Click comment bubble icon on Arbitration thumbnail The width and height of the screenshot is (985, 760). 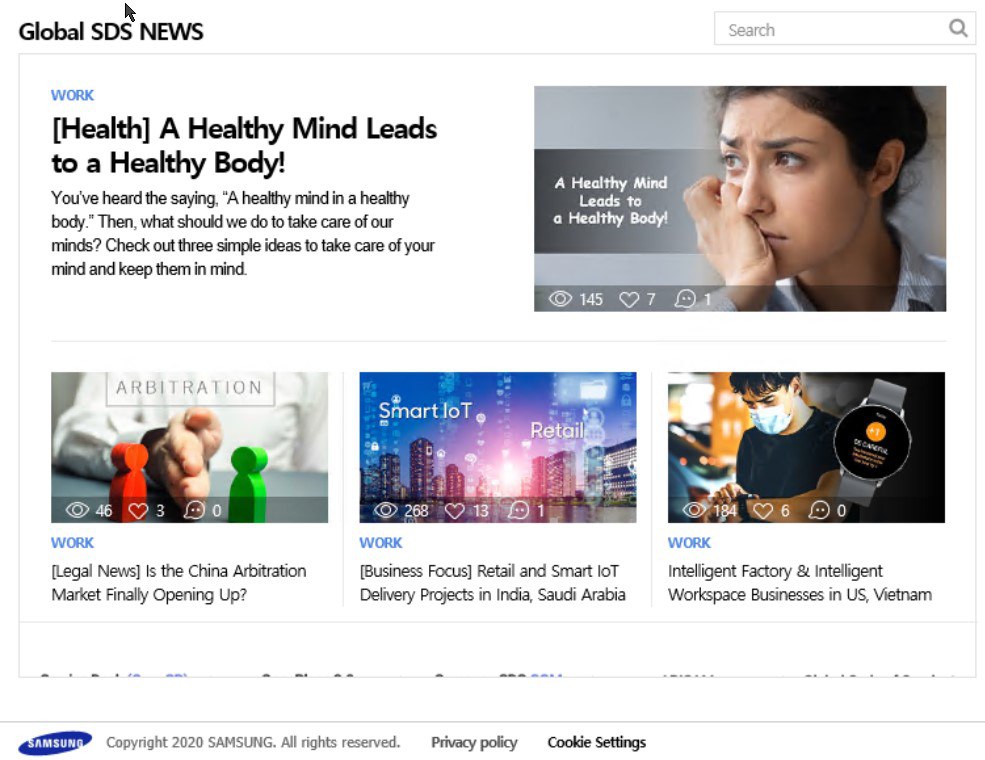(194, 510)
